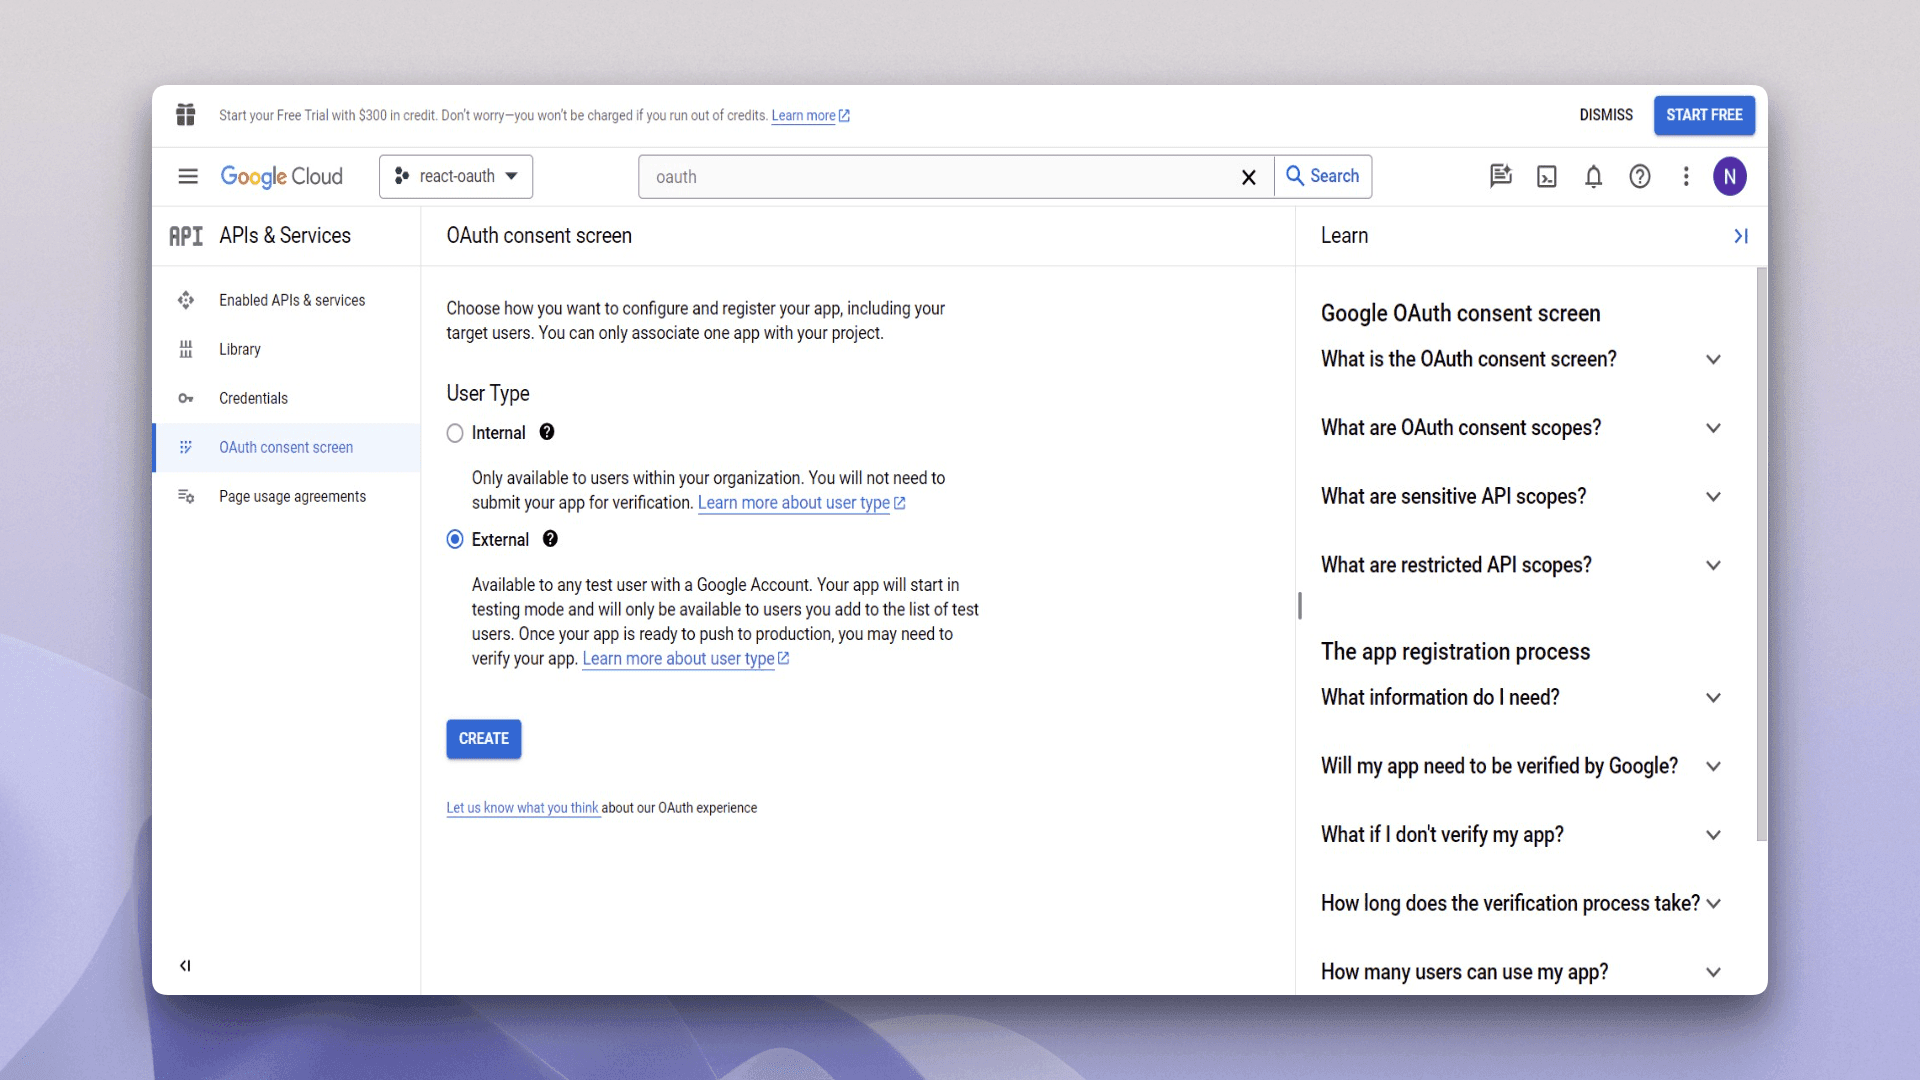The image size is (1920, 1080).
Task: Select the Internal user type
Action: point(455,432)
